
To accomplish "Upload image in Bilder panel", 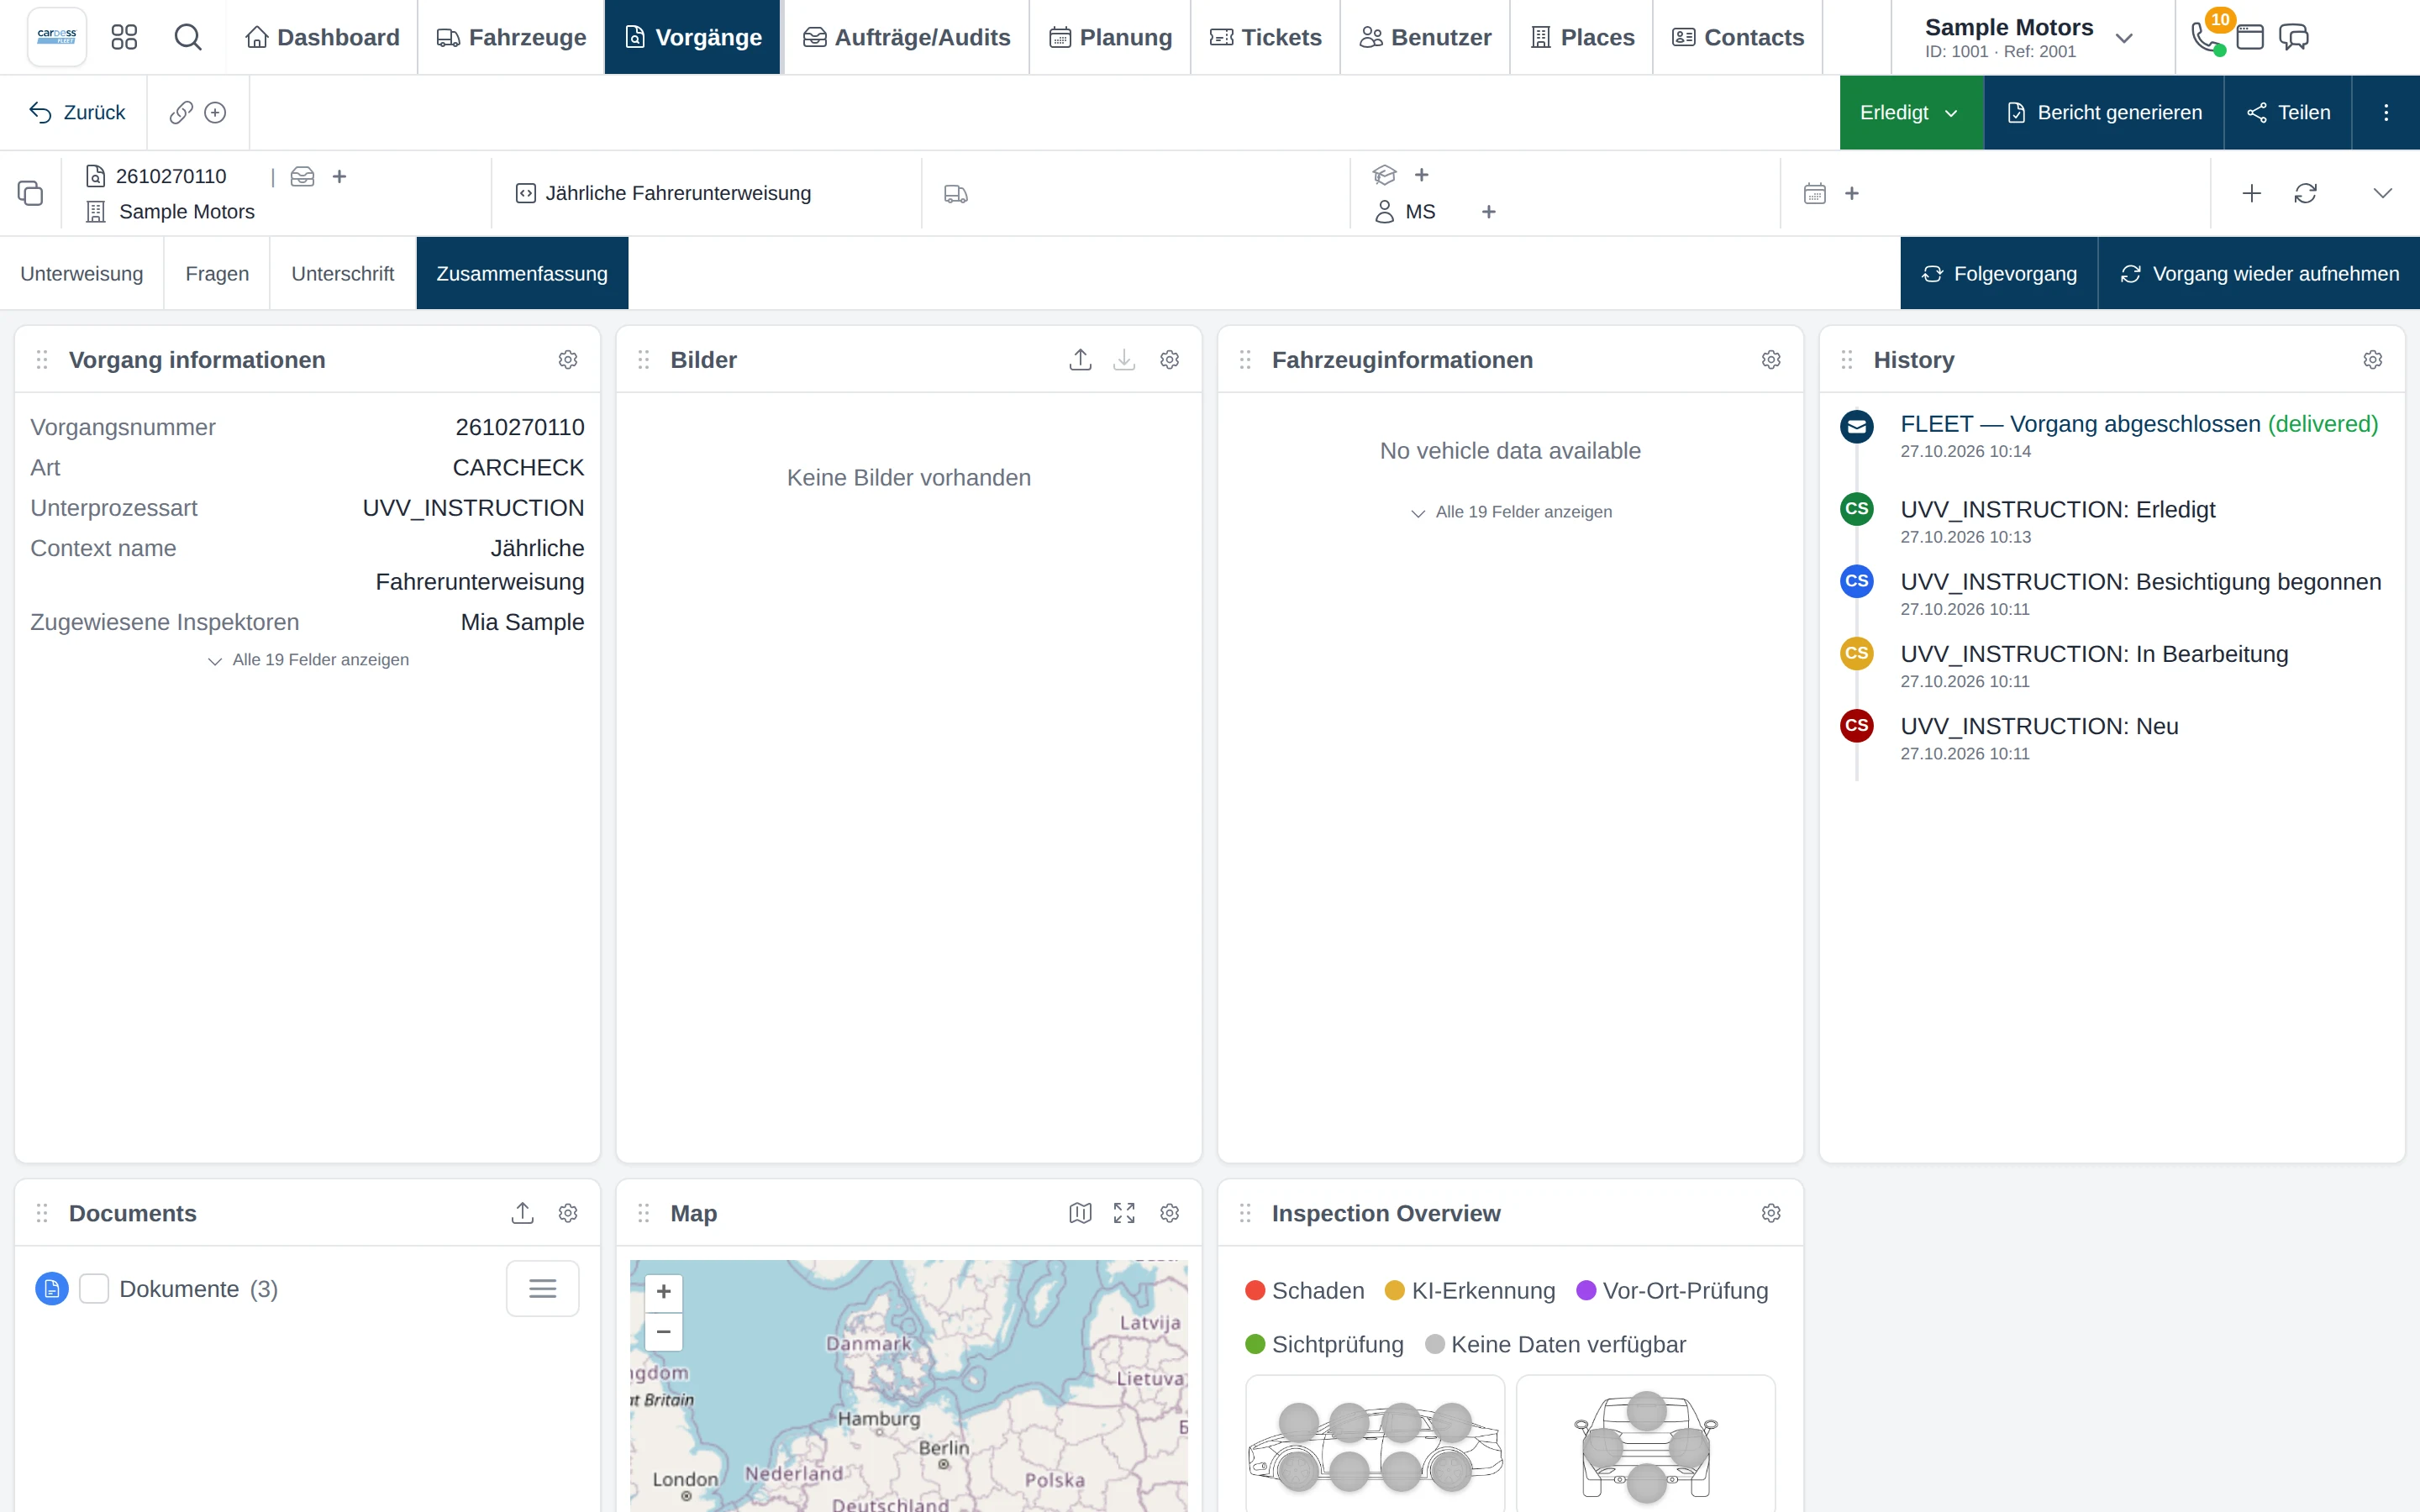I will point(1080,359).
